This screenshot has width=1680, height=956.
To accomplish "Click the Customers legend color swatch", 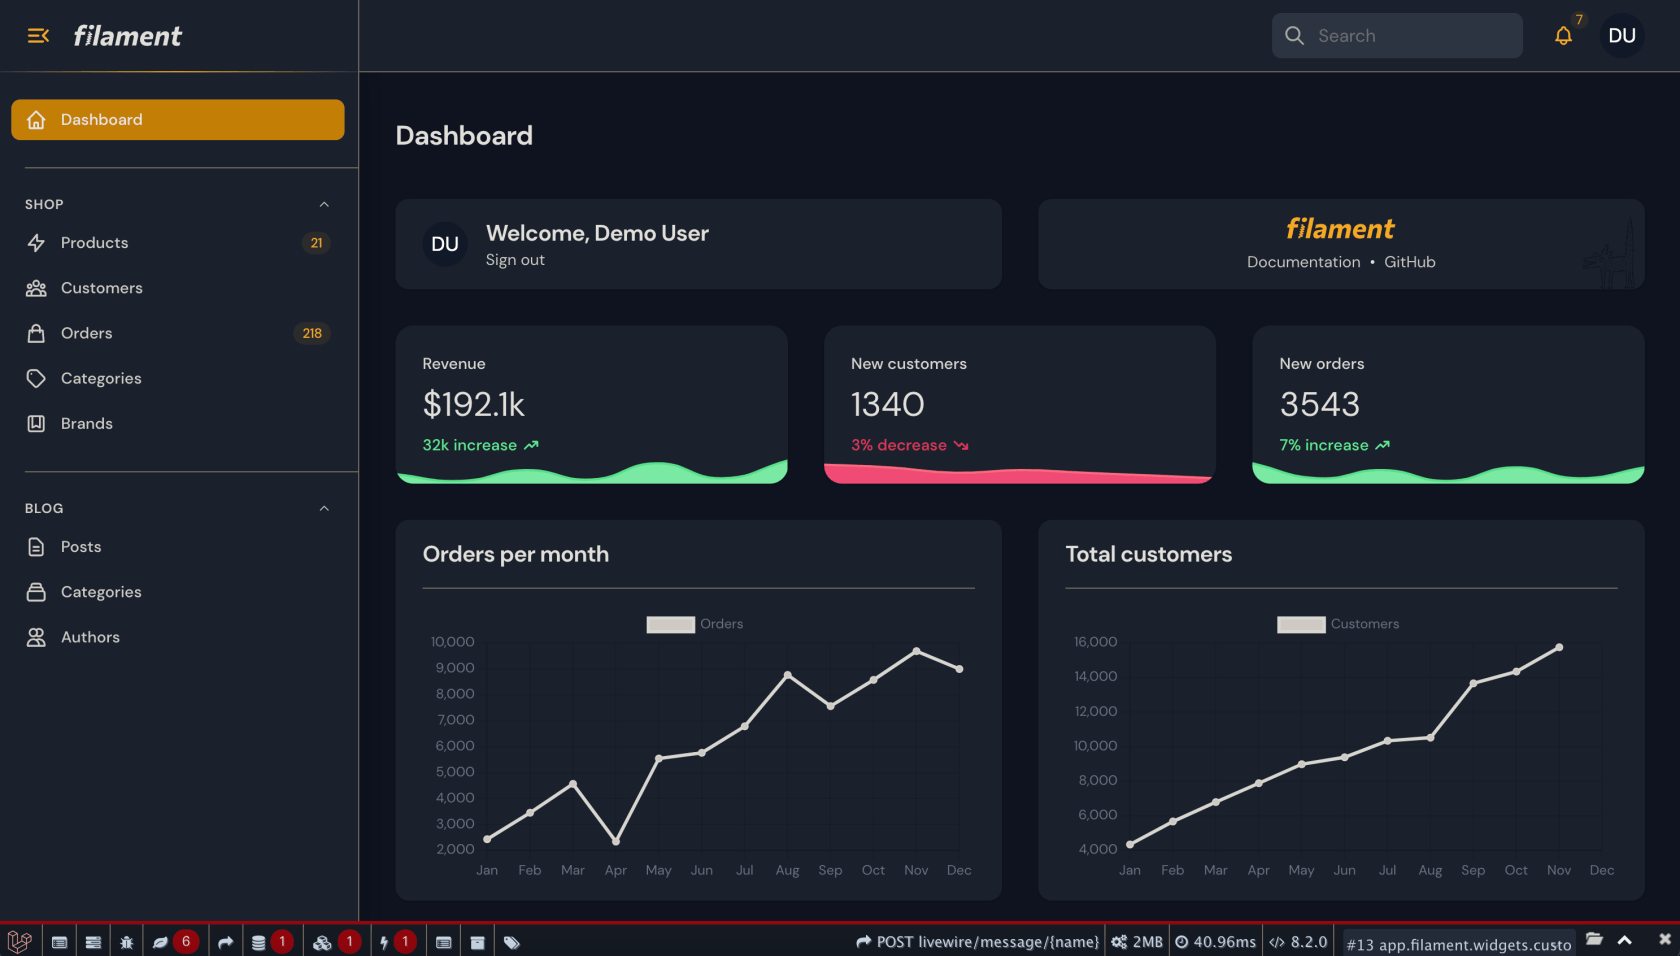I will 1301,624.
